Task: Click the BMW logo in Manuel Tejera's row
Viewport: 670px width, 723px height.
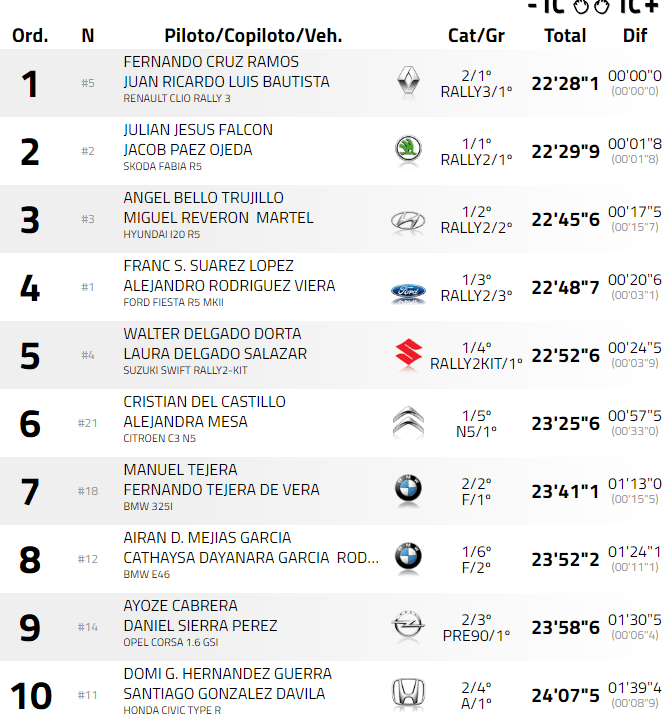Action: (x=407, y=489)
